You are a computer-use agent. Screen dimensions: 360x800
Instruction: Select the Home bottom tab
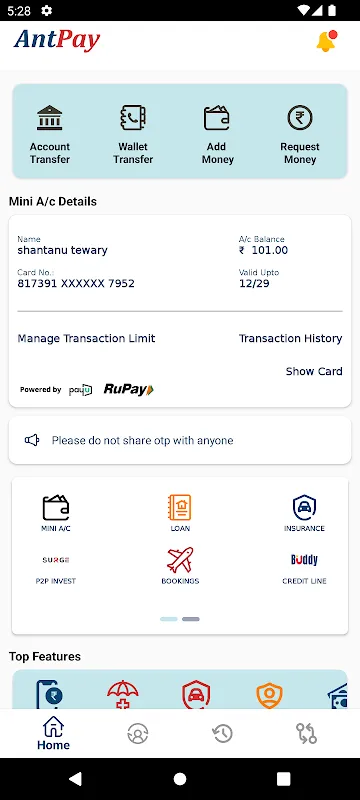[x=54, y=733]
